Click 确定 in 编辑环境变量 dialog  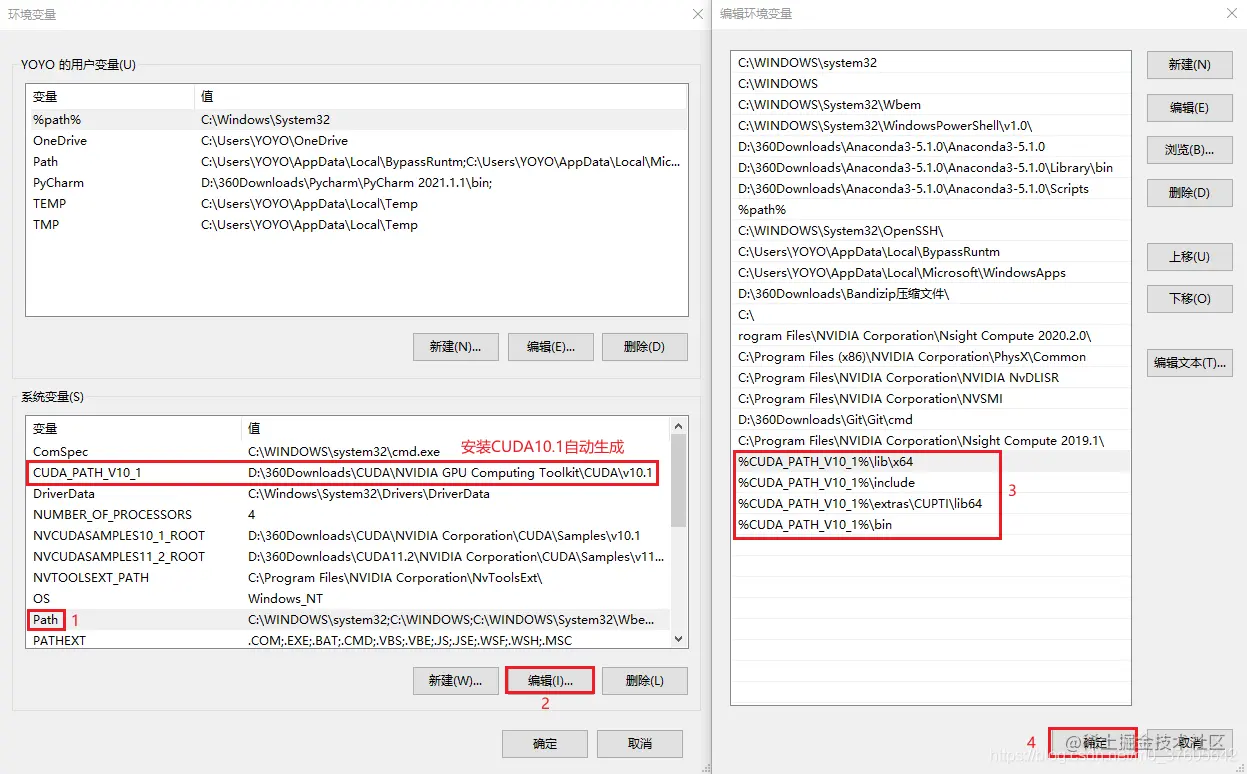(x=1093, y=743)
